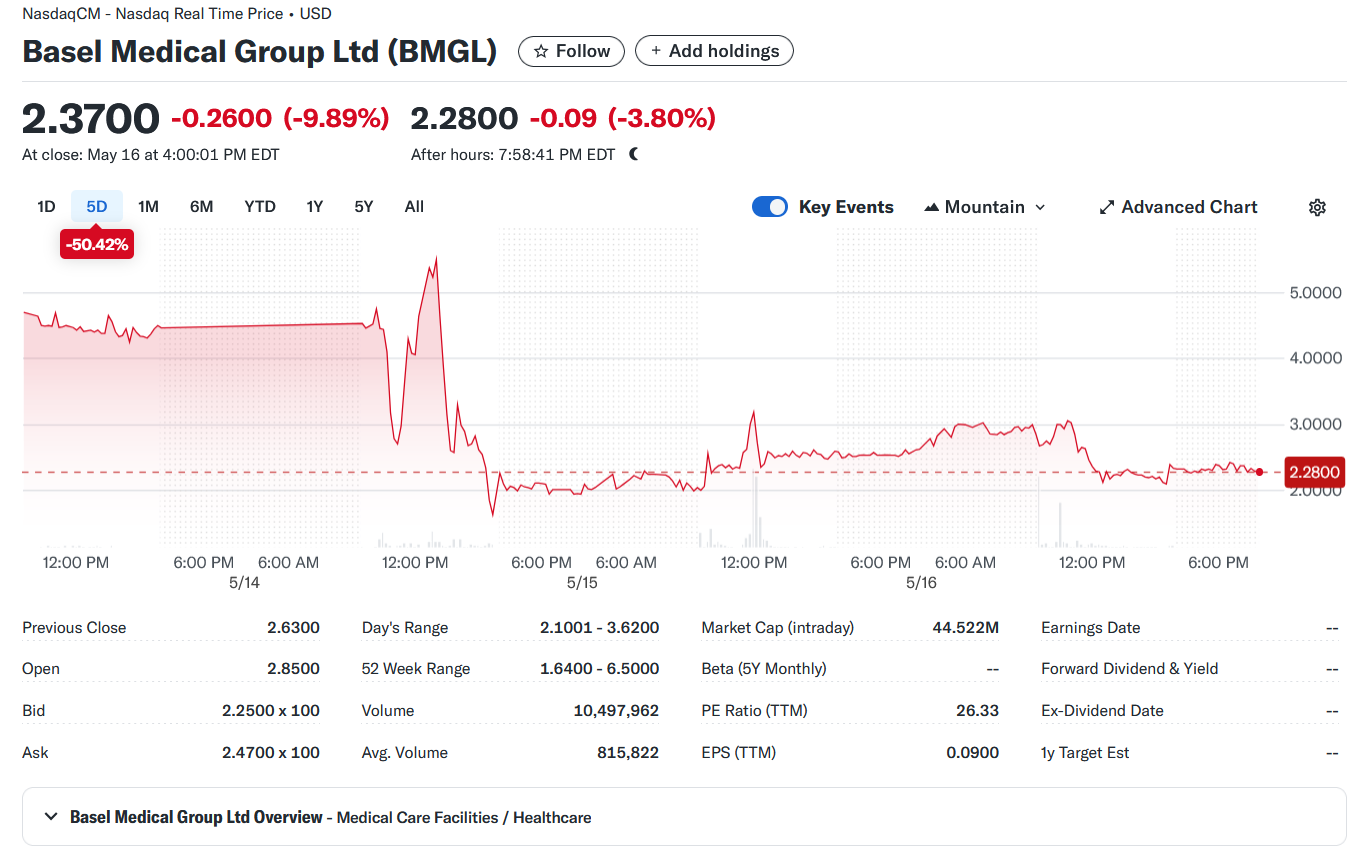Viewport: 1359px width, 849px height.
Task: Open the Mountain chart type dropdown
Action: click(985, 207)
